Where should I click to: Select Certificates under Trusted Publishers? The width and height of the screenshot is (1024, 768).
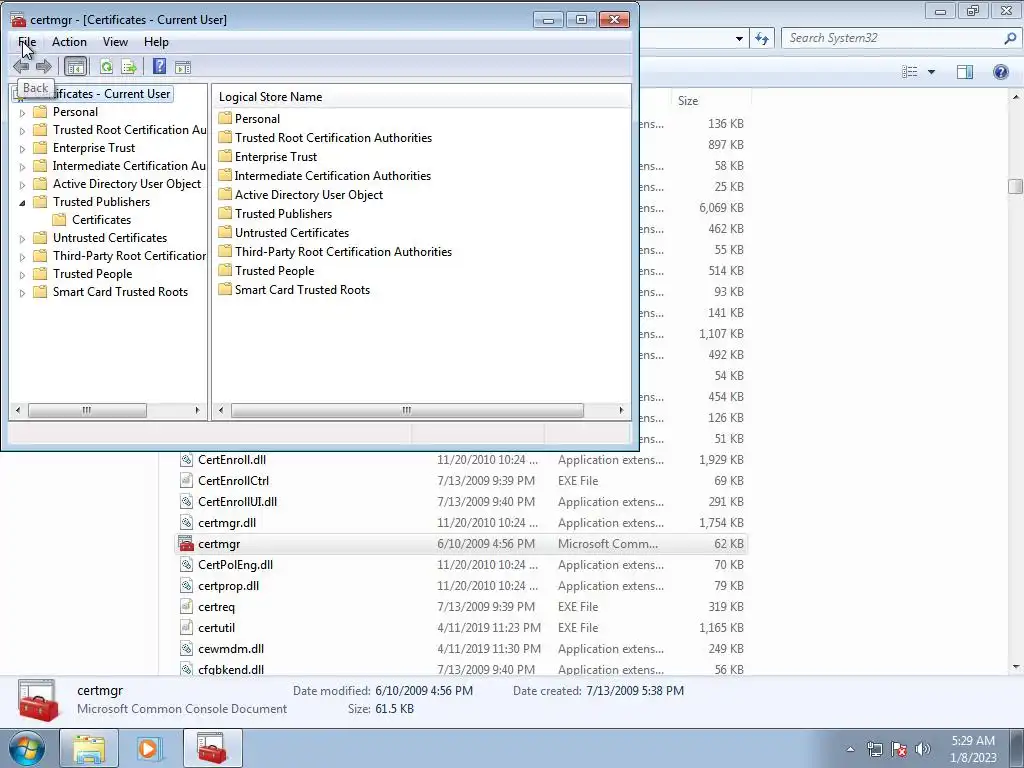tap(101, 220)
